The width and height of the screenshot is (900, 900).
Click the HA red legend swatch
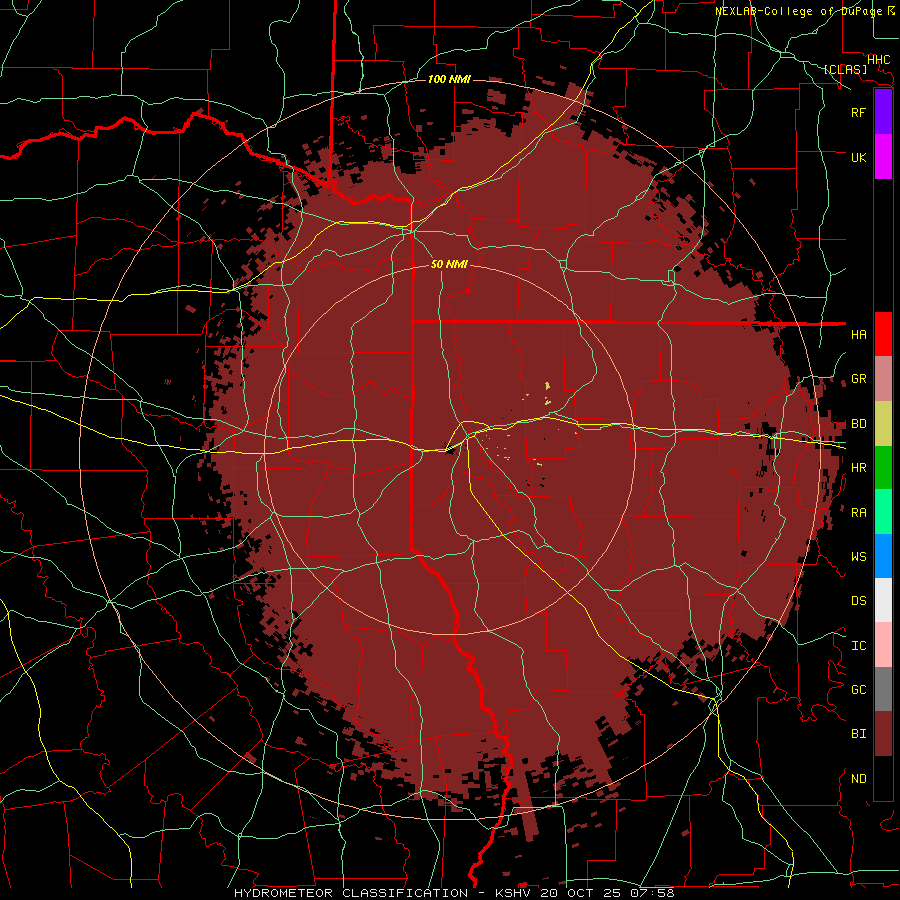click(883, 334)
